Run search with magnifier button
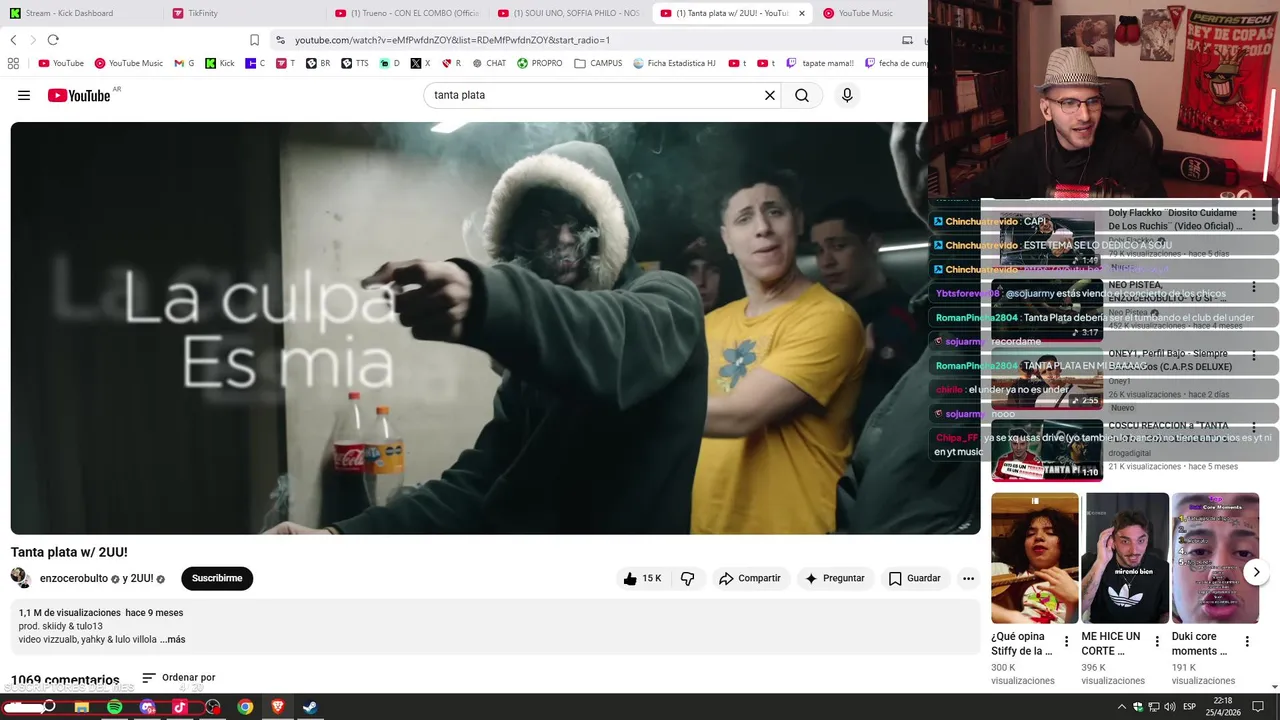Image resolution: width=1280 pixels, height=720 pixels. pos(802,96)
